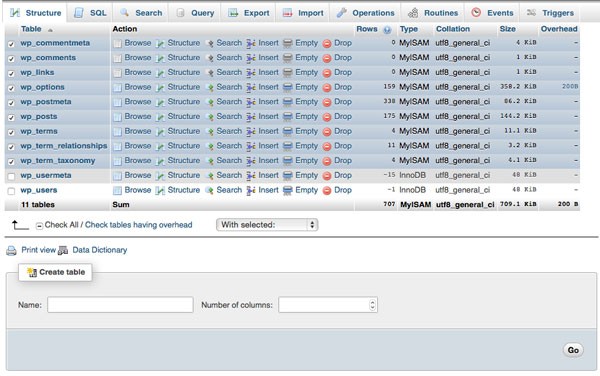Image resolution: width=600 pixels, height=376 pixels.
Task: Click the Number of columns stepper arrows
Action: (372, 305)
